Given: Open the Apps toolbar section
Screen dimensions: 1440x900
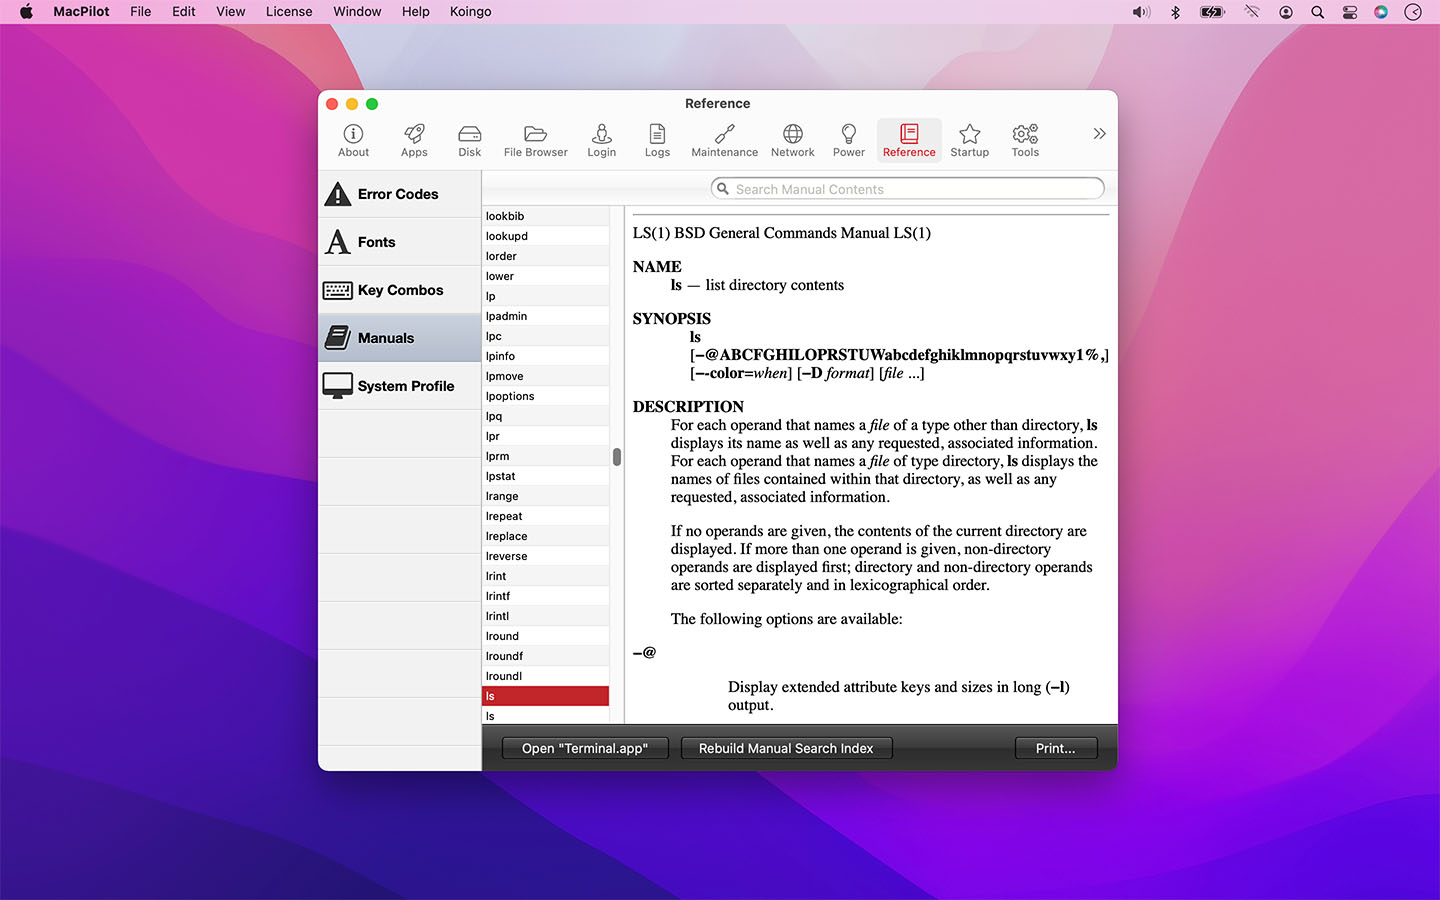Looking at the screenshot, I should (414, 140).
